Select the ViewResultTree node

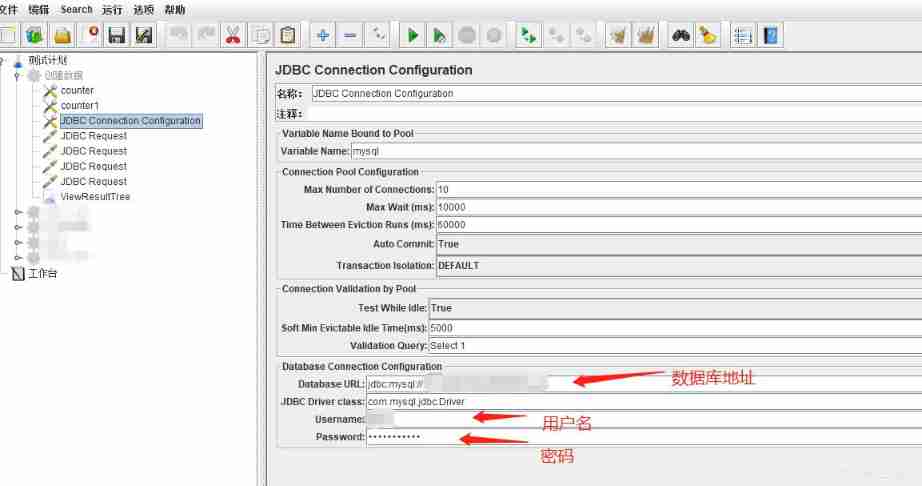(95, 197)
